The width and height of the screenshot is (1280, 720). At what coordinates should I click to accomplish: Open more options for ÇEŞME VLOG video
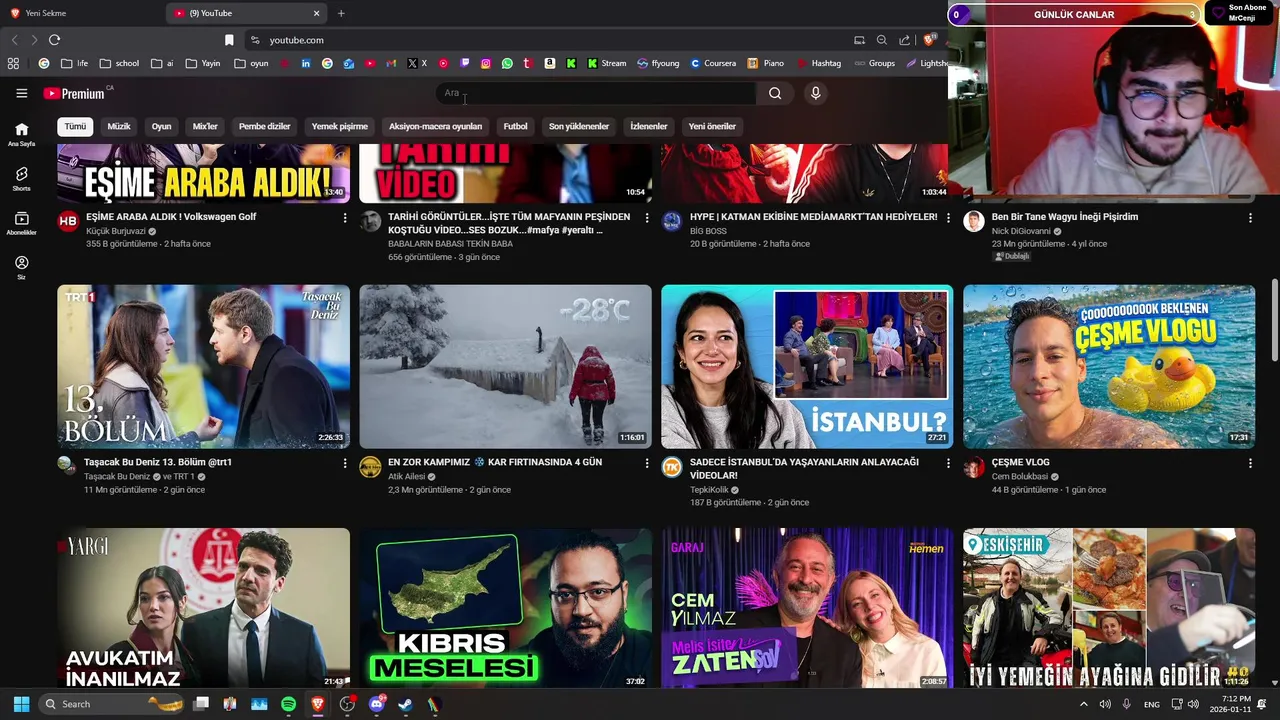pyautogui.click(x=1250, y=463)
